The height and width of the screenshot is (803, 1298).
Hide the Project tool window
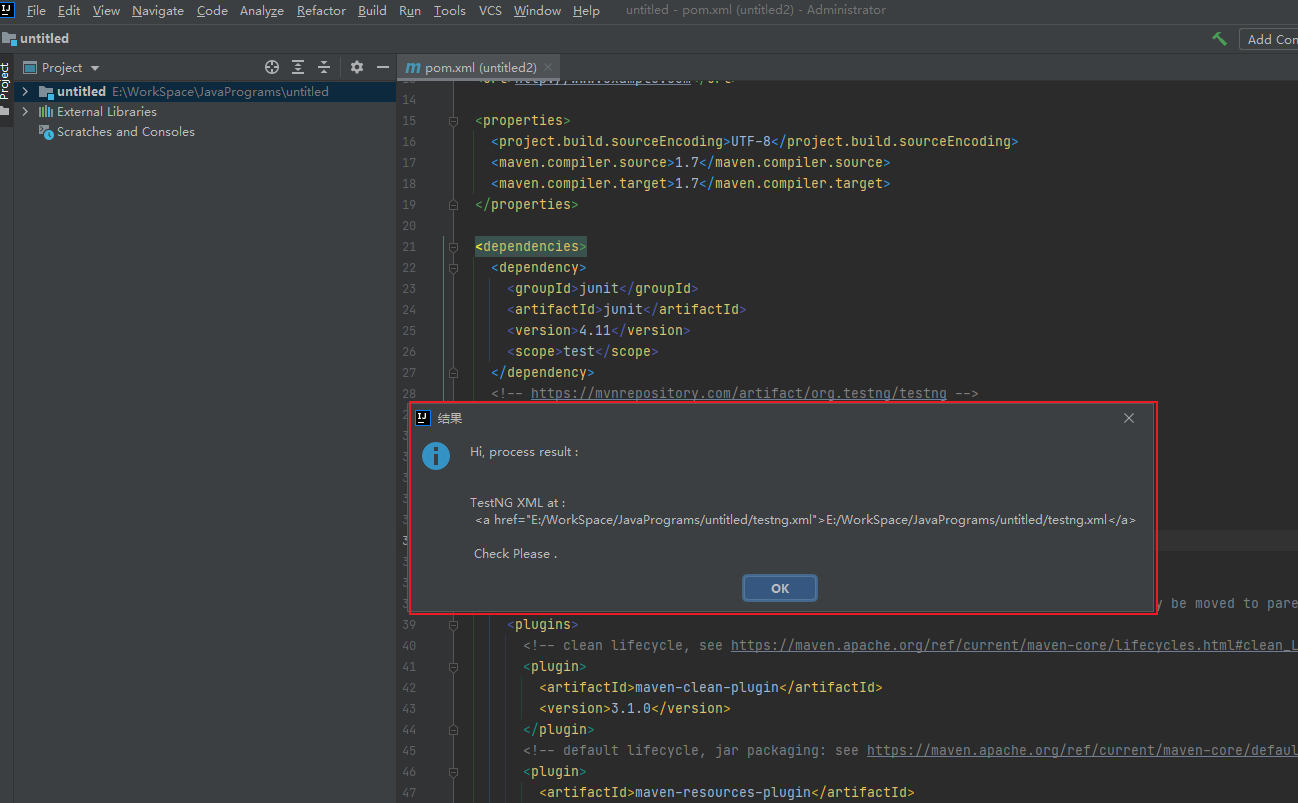pyautogui.click(x=382, y=67)
